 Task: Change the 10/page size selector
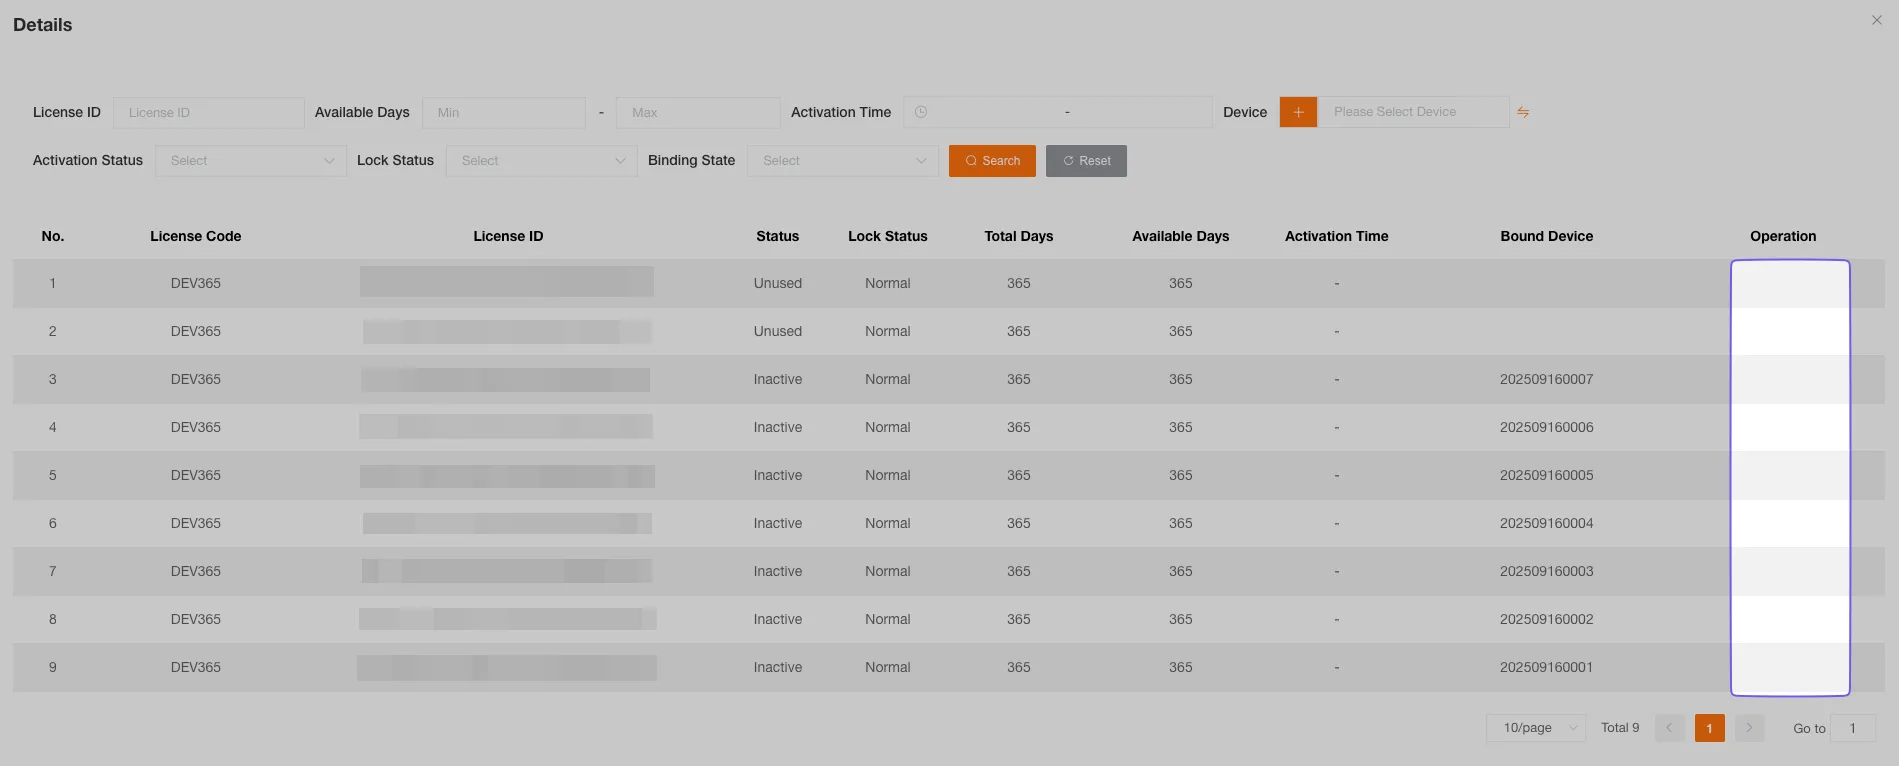[x=1536, y=728]
